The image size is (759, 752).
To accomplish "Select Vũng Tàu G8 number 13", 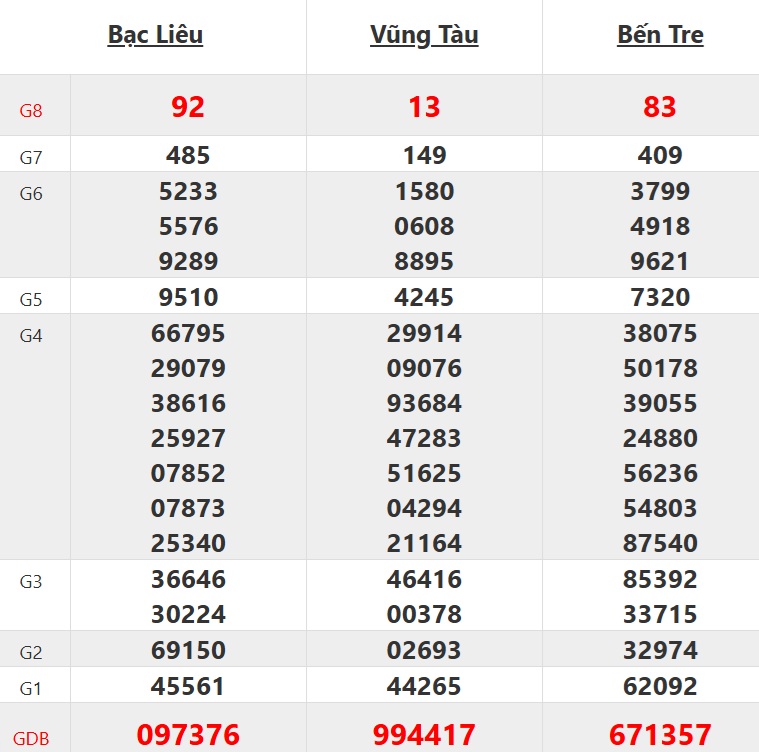I will coord(424,107).
